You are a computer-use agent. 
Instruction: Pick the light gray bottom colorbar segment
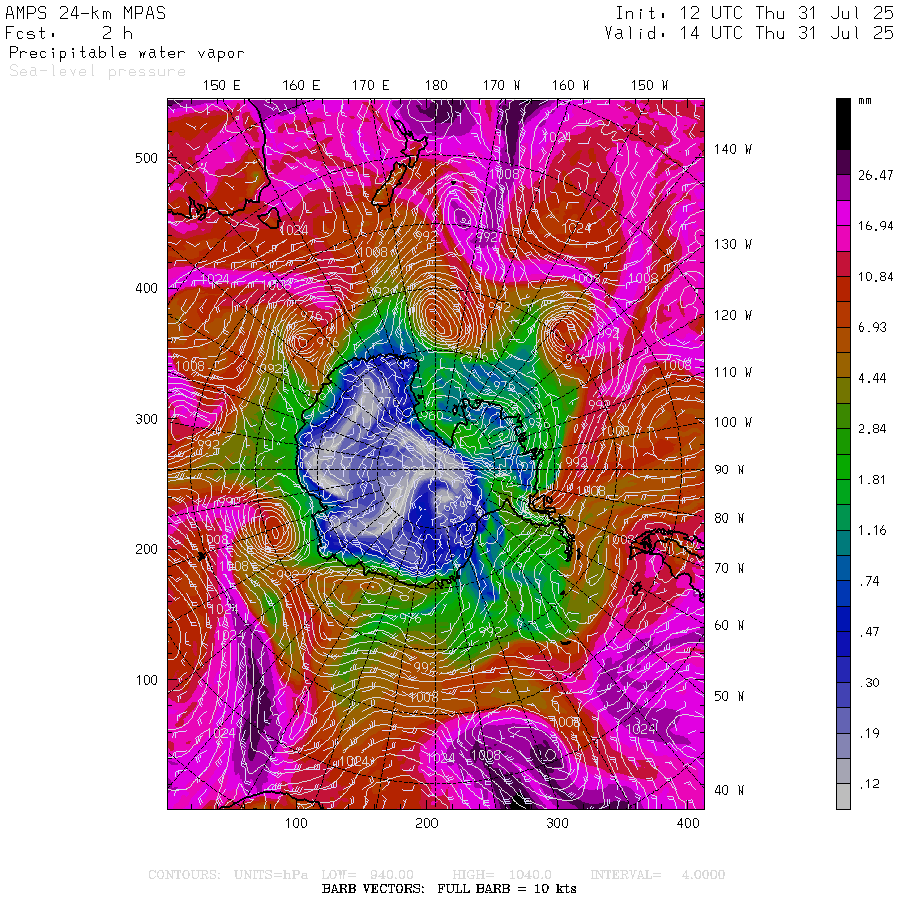[843, 797]
